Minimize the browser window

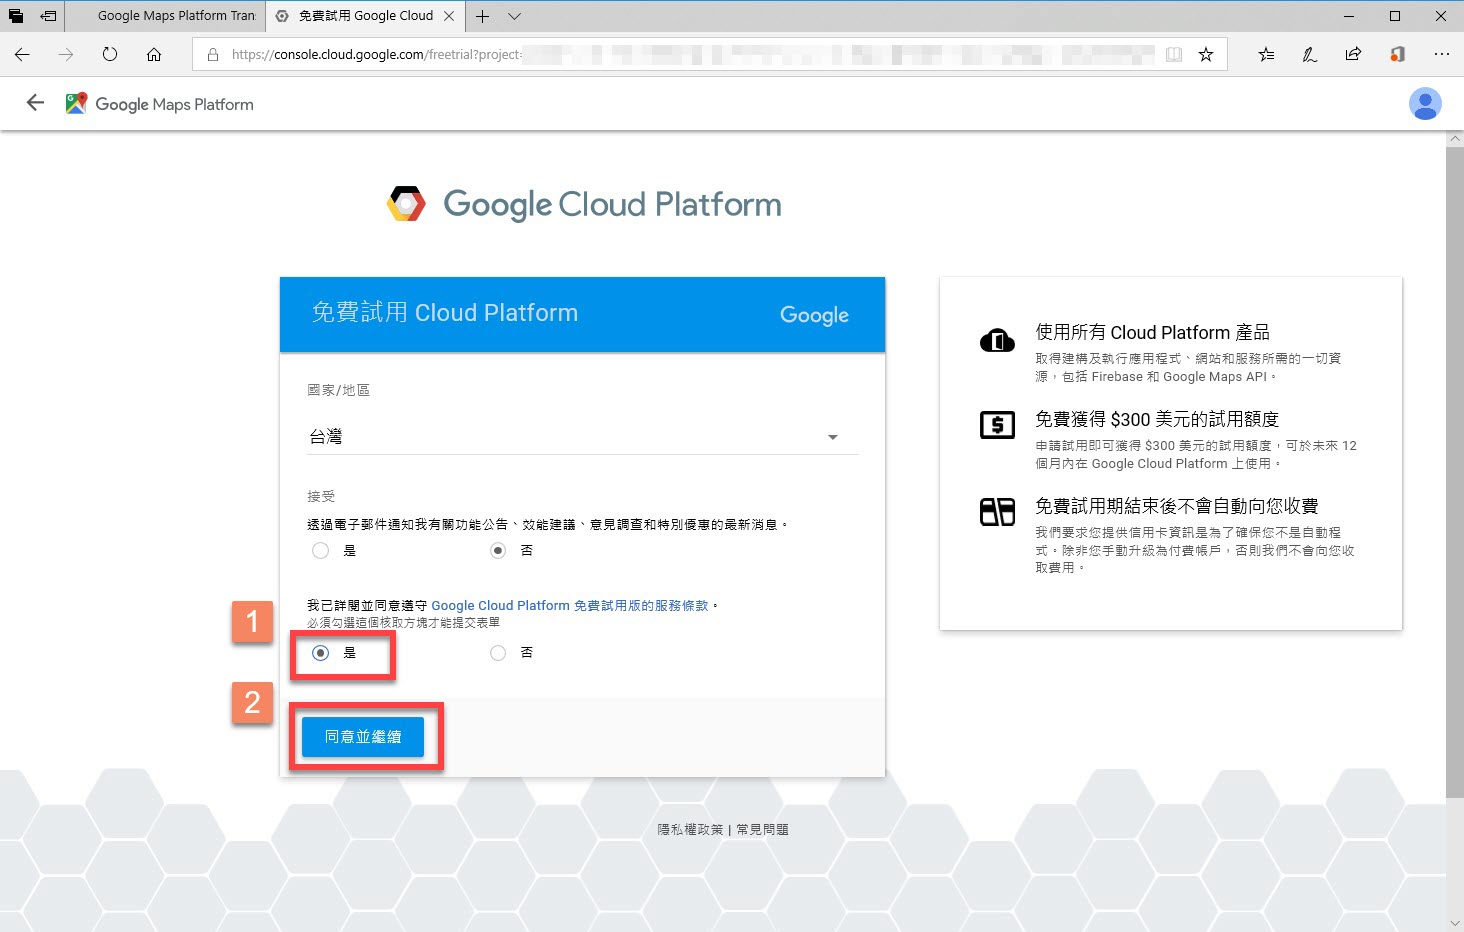tap(1349, 16)
